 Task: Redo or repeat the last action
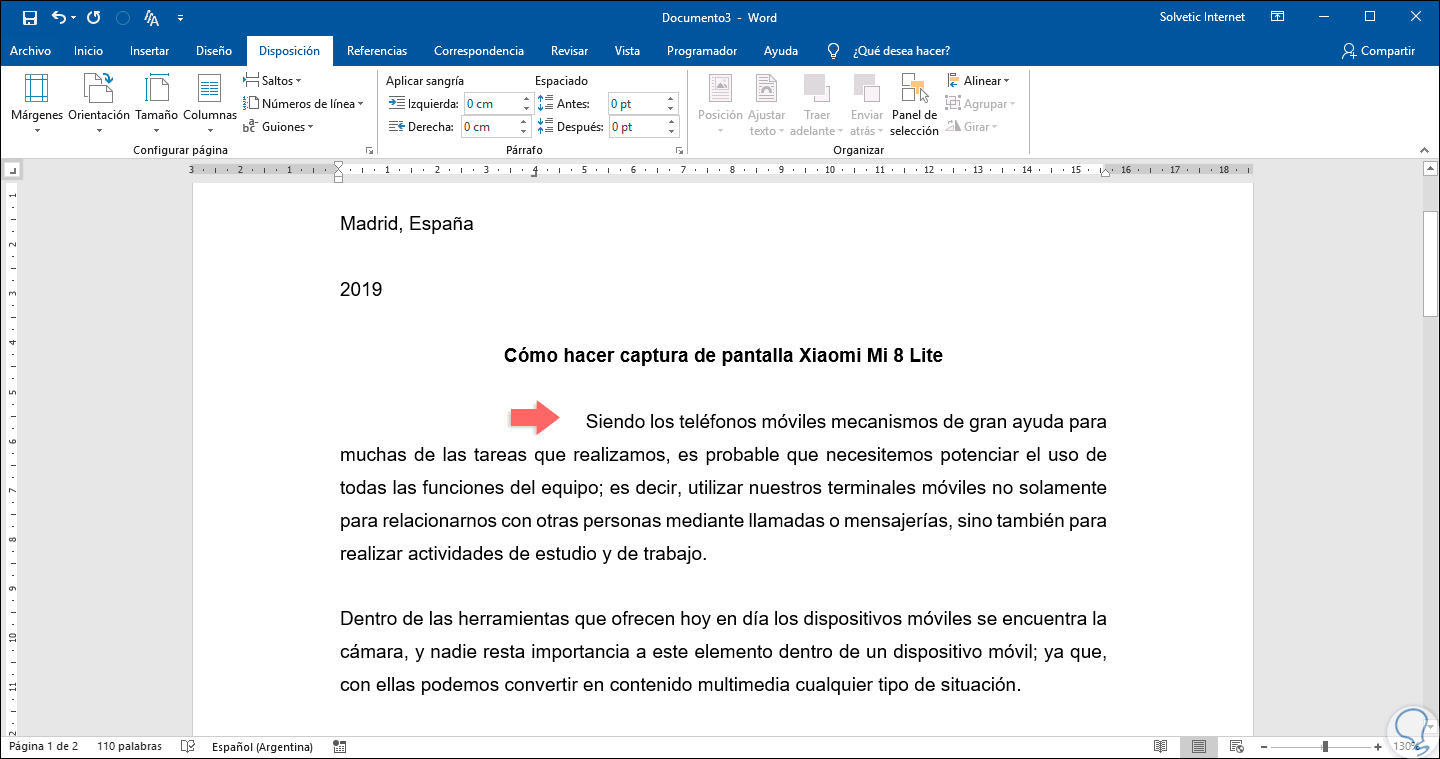tap(94, 18)
